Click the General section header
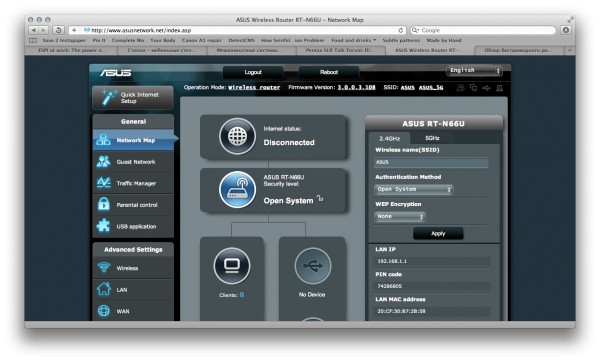This screenshot has height=362, width=600. coord(133,122)
